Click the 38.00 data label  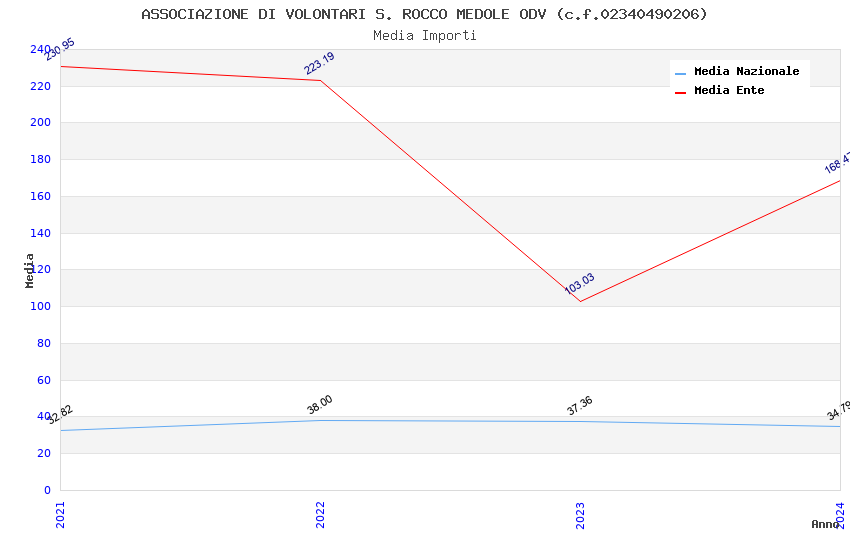tap(319, 405)
